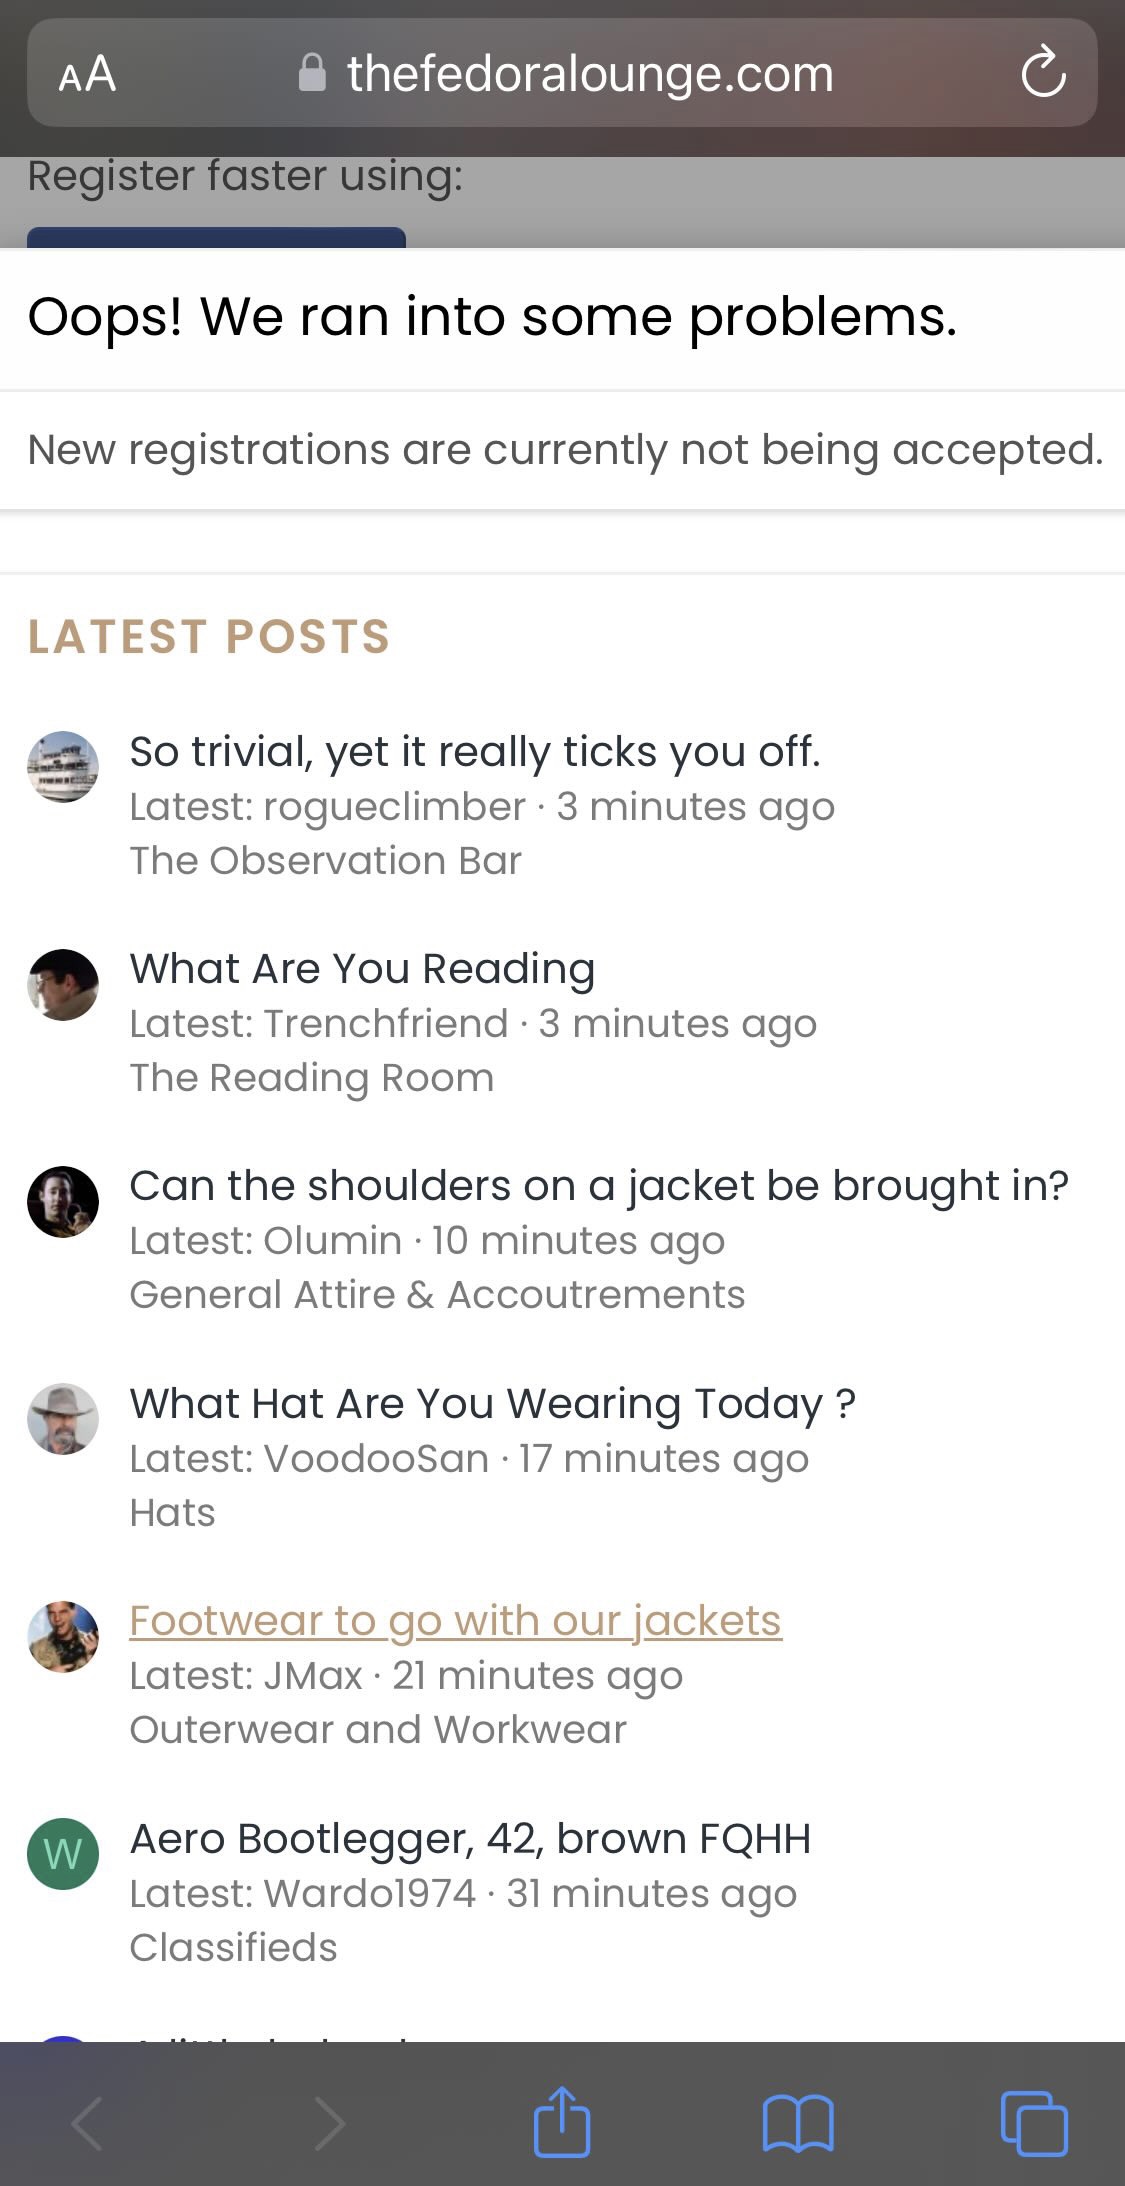This screenshot has height=2186, width=1125.
Task: Go to the Classifieds forum section
Action: (x=234, y=1948)
